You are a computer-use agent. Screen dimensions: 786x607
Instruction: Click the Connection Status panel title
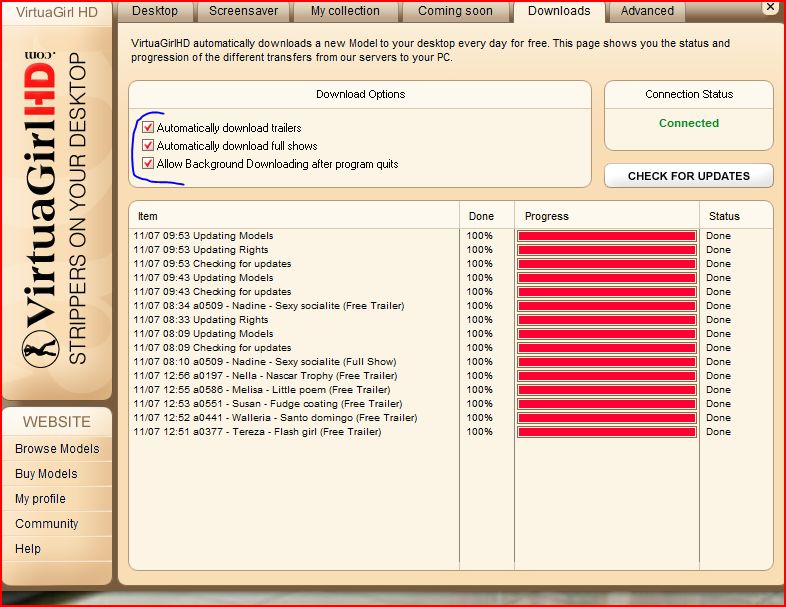pyautogui.click(x=689, y=94)
